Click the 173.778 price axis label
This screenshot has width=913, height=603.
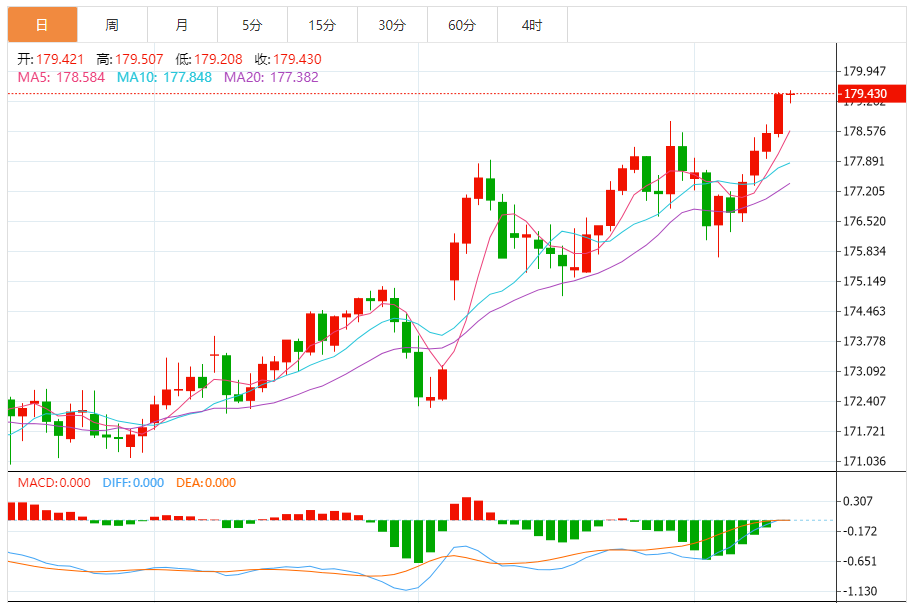(x=865, y=342)
